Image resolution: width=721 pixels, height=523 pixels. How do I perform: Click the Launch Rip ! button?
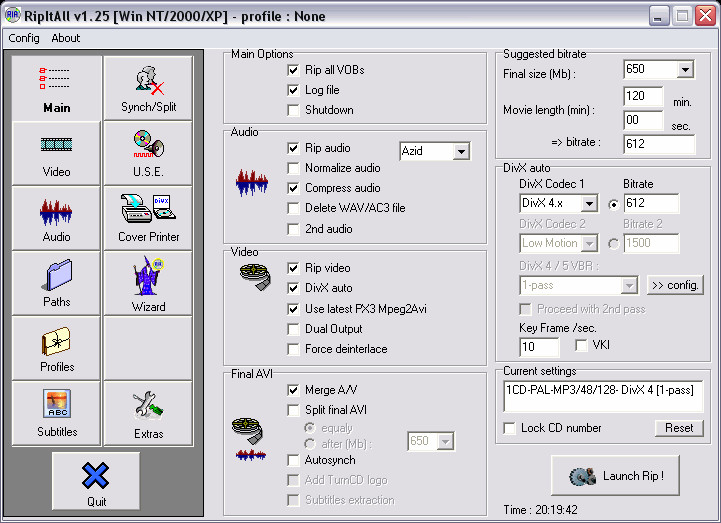click(x=615, y=476)
